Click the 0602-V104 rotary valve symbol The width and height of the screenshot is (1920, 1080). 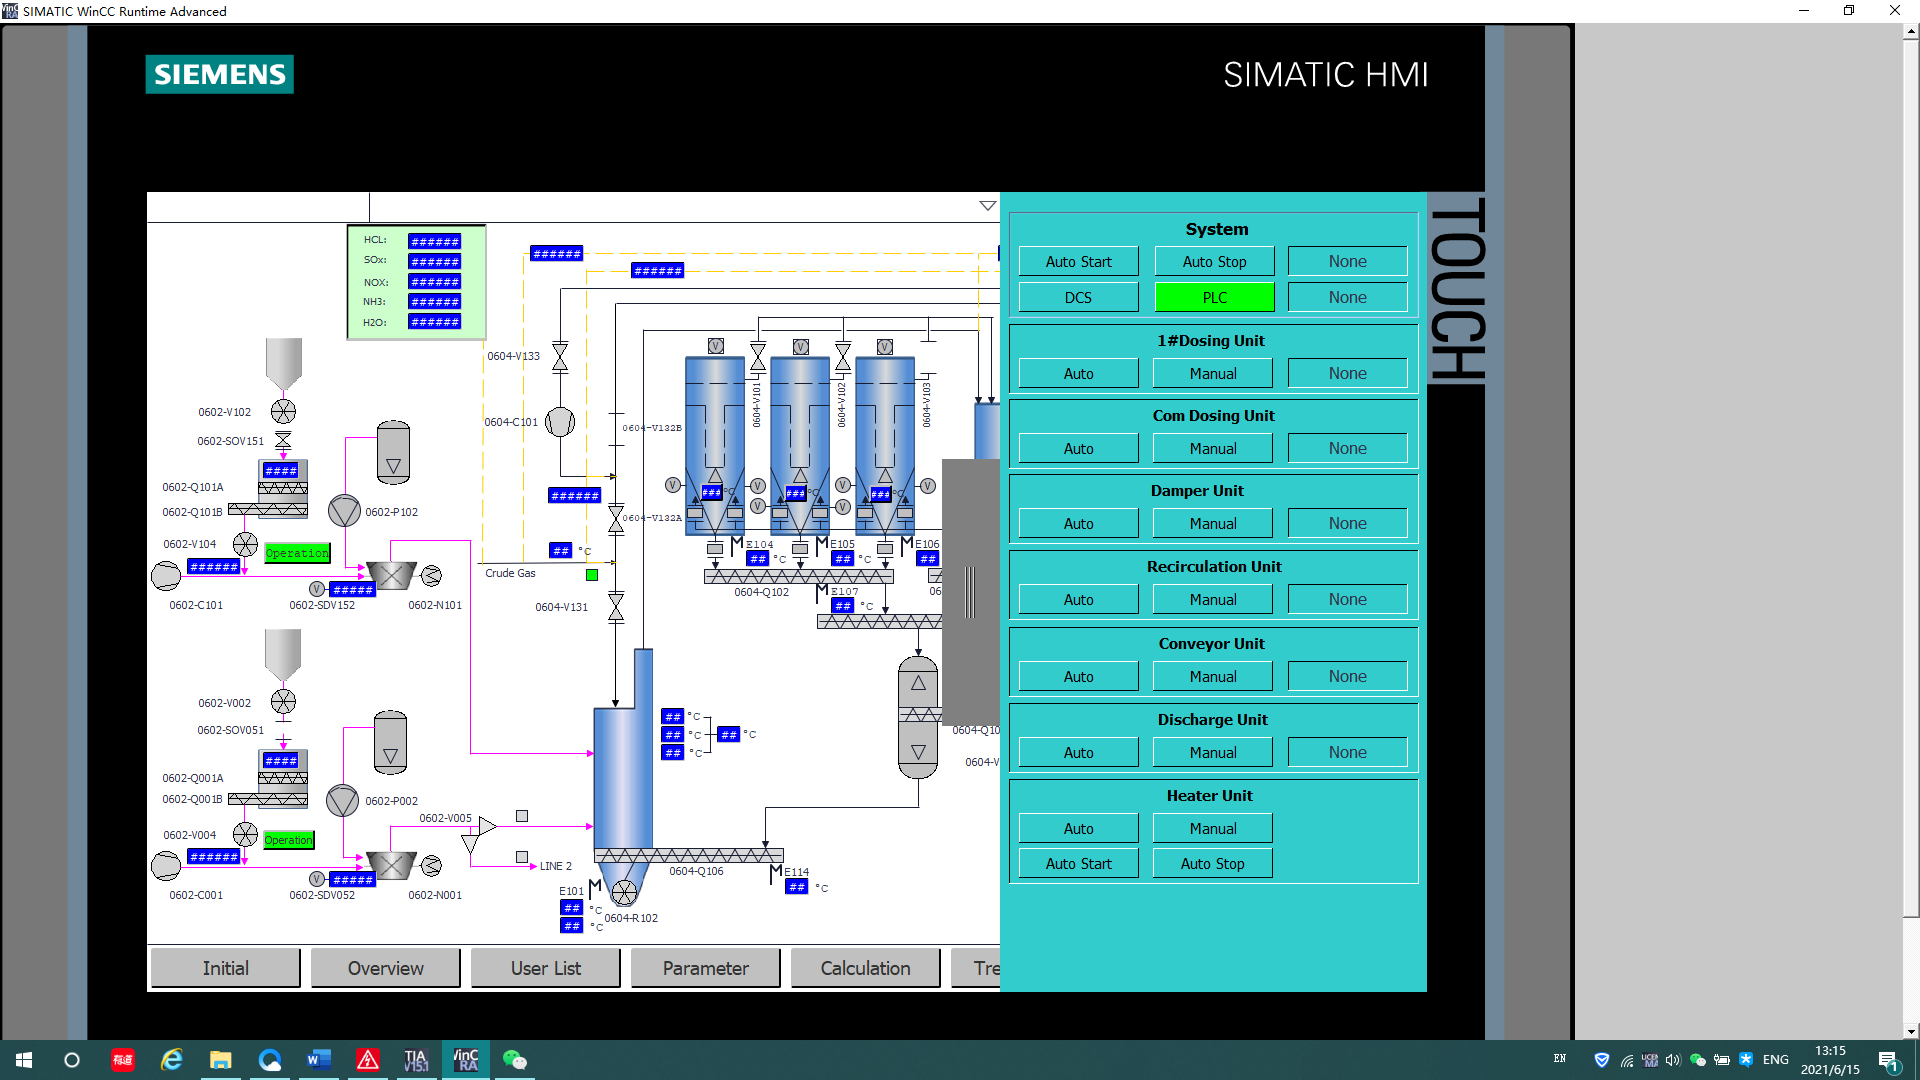(x=245, y=544)
